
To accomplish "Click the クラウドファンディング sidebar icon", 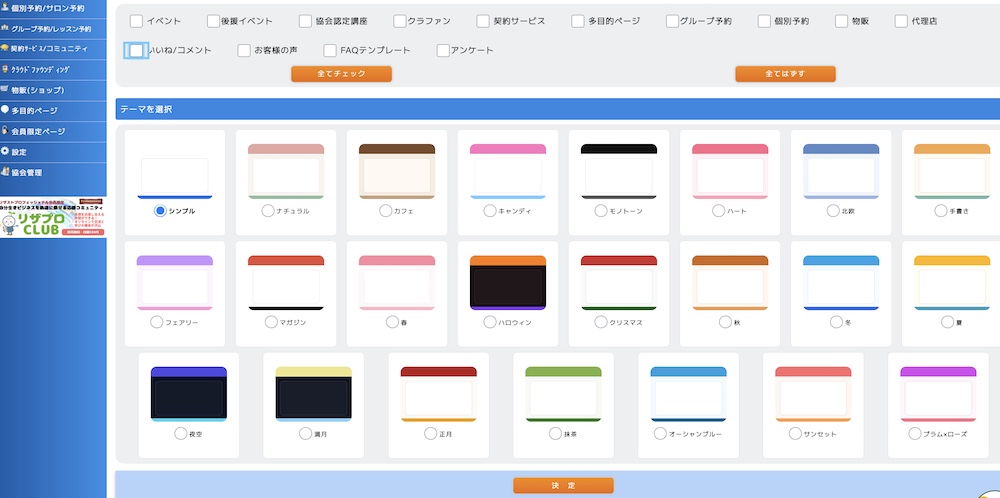I will pyautogui.click(x=5, y=69).
